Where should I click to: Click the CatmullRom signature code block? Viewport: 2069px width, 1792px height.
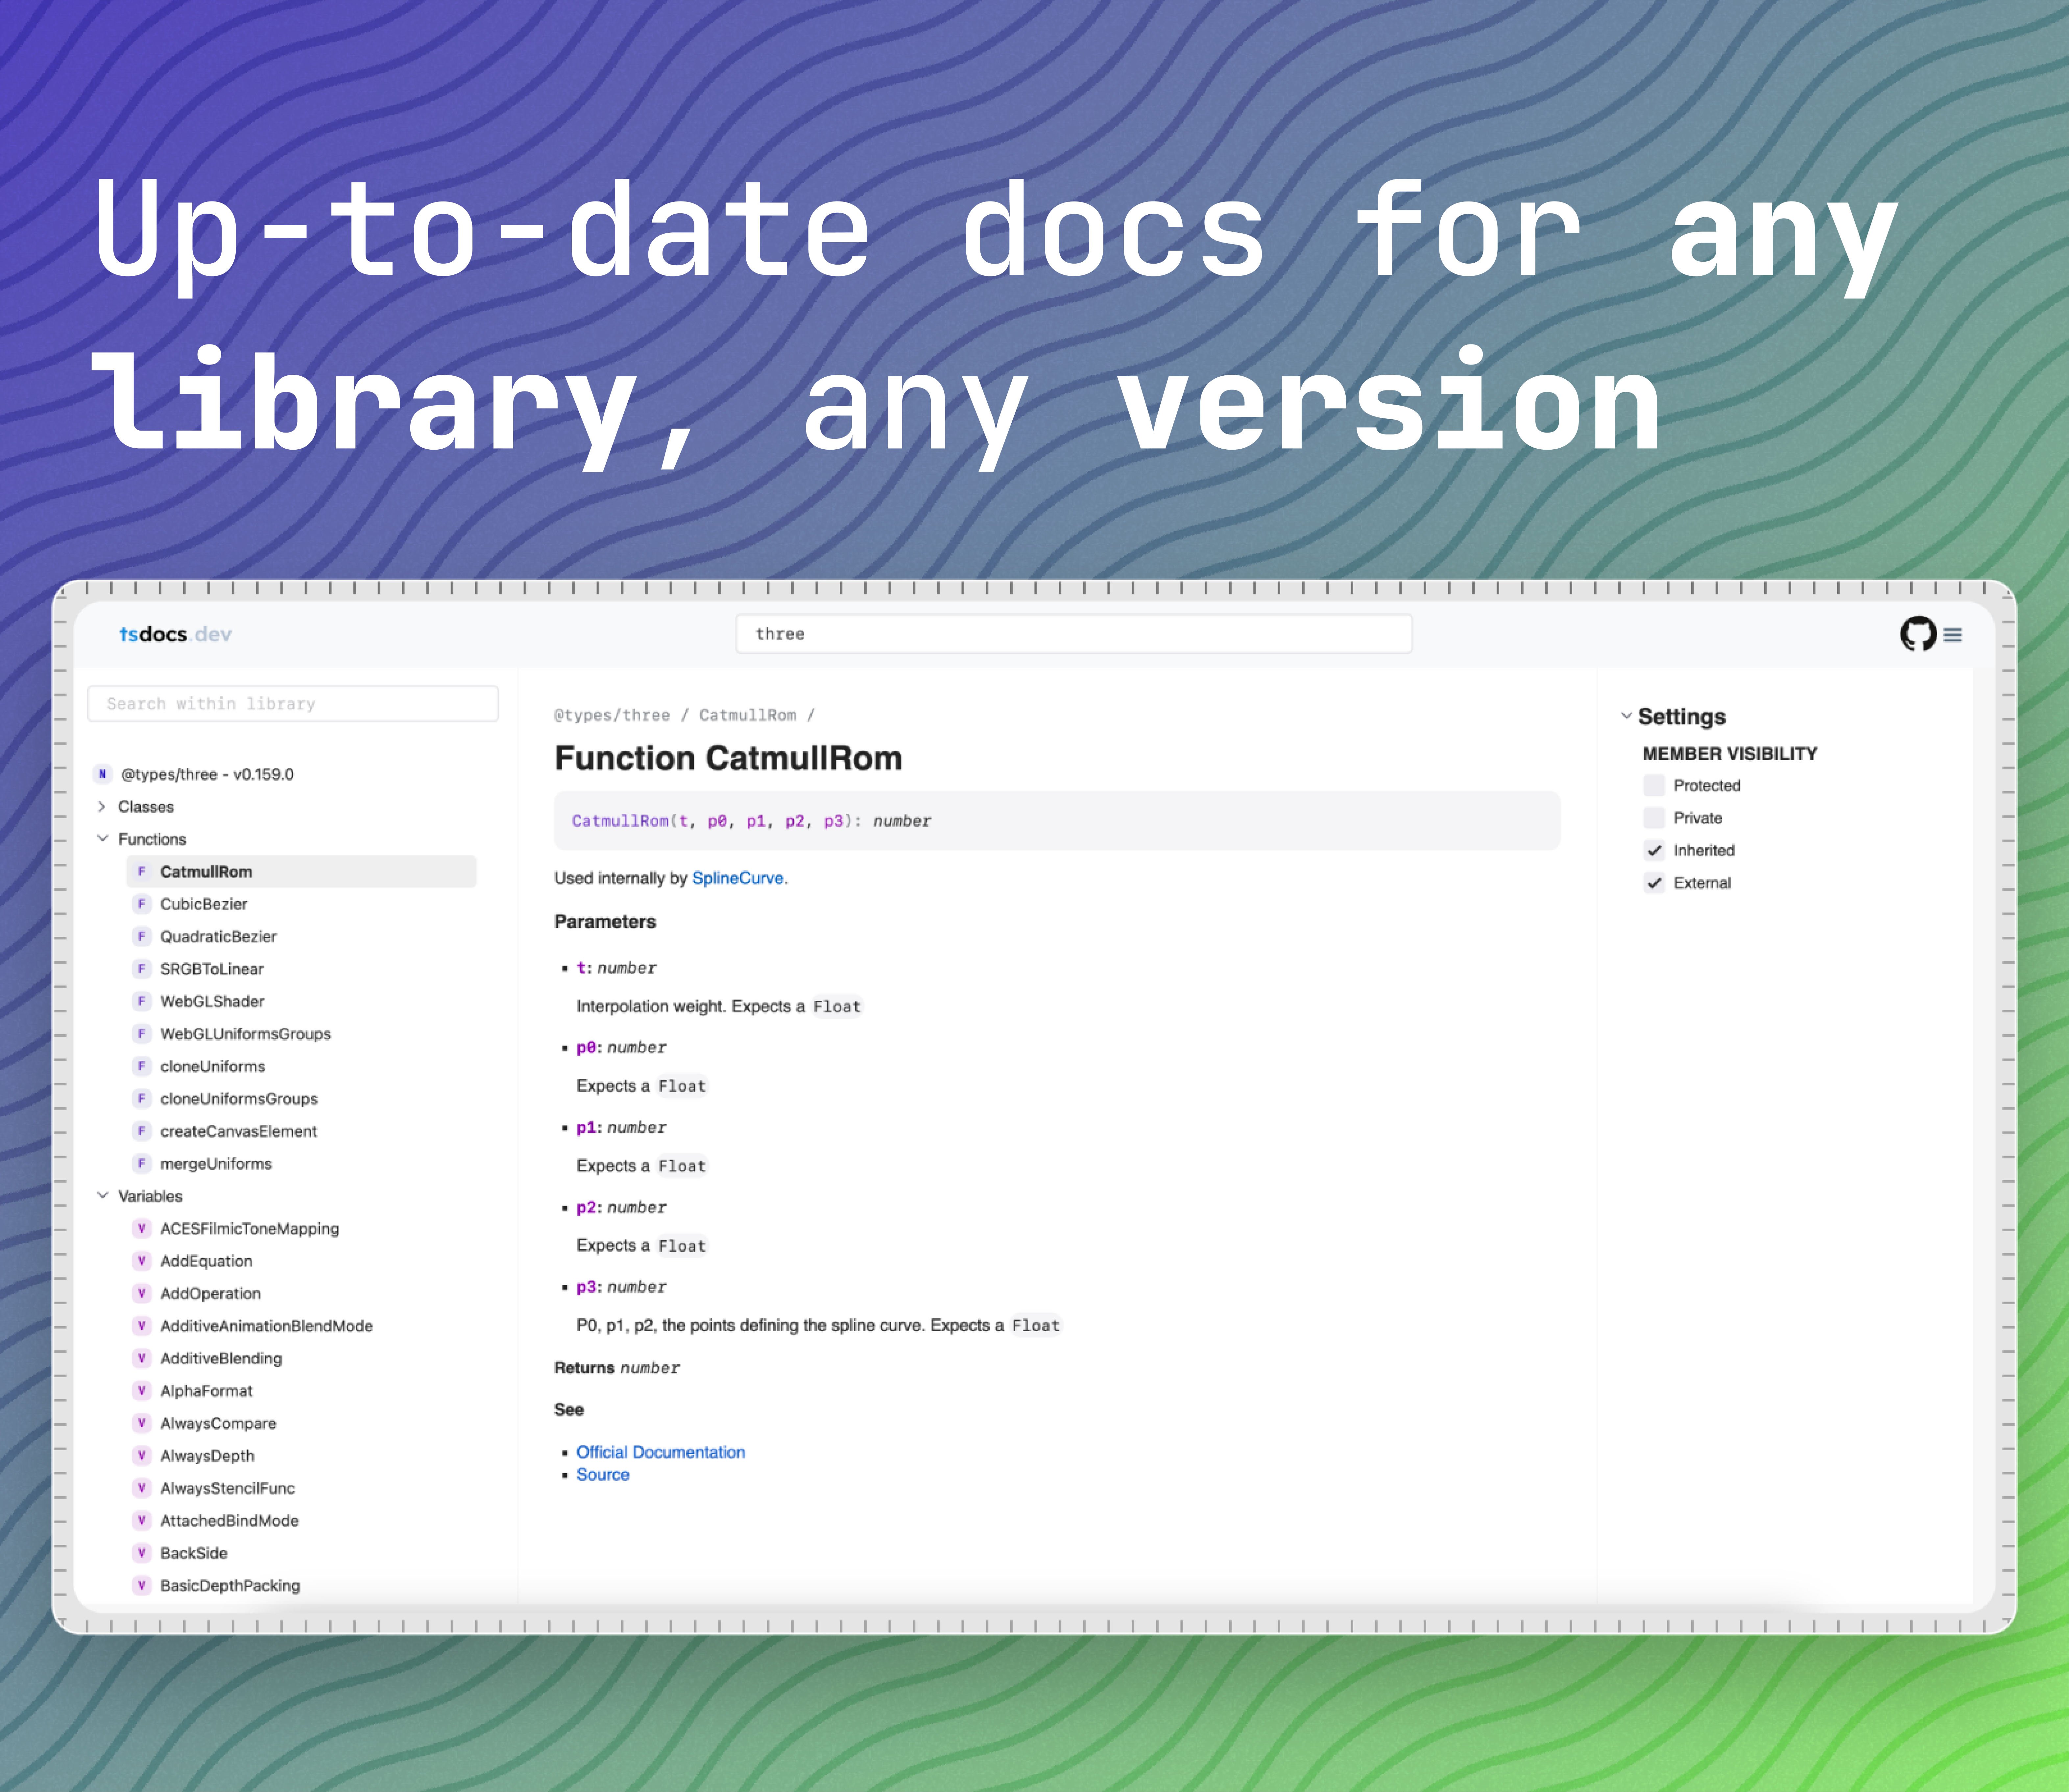pyautogui.click(x=1057, y=821)
